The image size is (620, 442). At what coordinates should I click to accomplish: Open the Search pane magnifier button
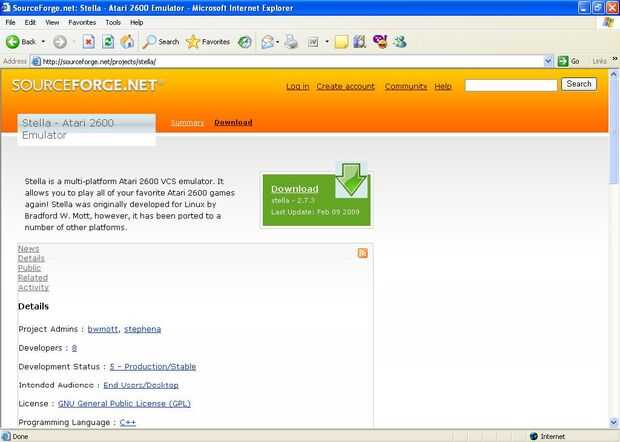[161, 42]
